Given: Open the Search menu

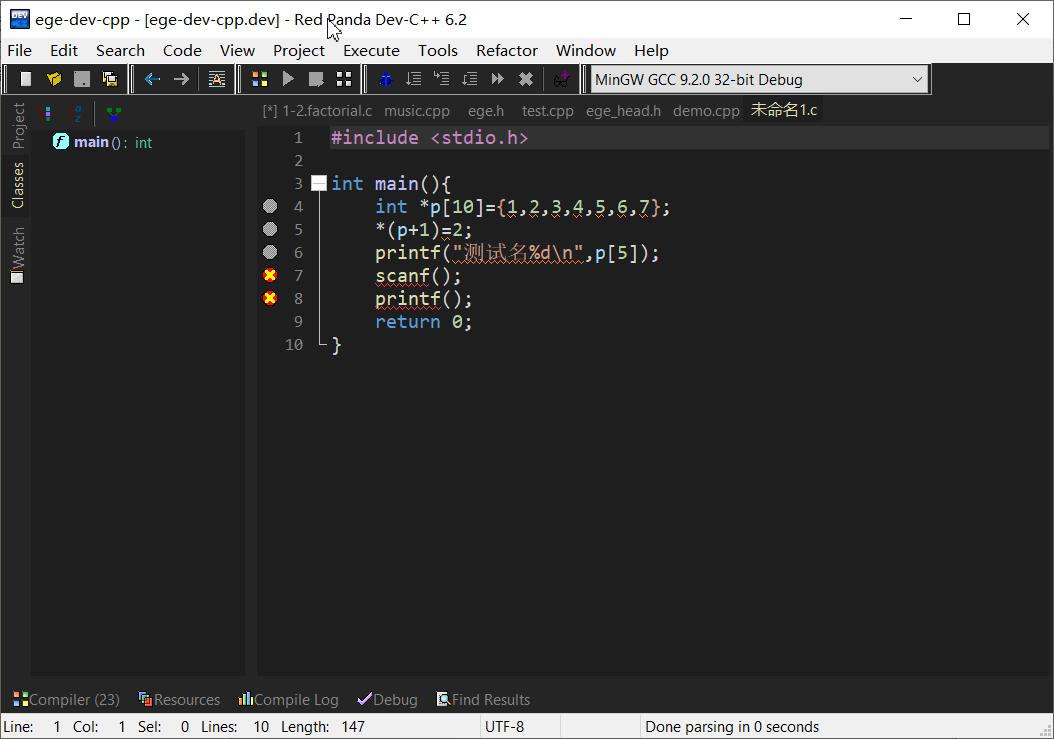Looking at the screenshot, I should click(x=120, y=50).
